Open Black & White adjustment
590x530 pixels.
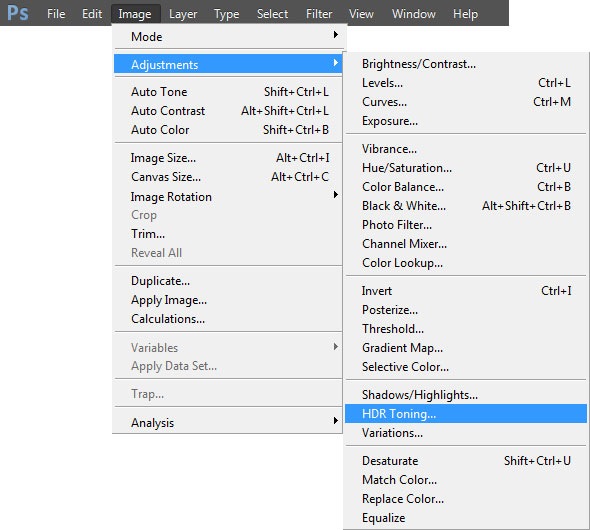pos(466,206)
